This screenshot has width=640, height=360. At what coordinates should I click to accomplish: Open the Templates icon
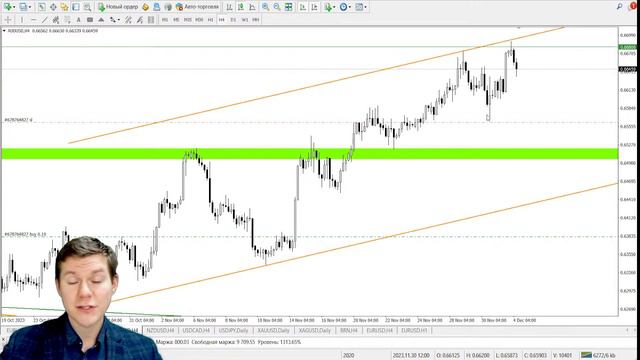(359, 7)
